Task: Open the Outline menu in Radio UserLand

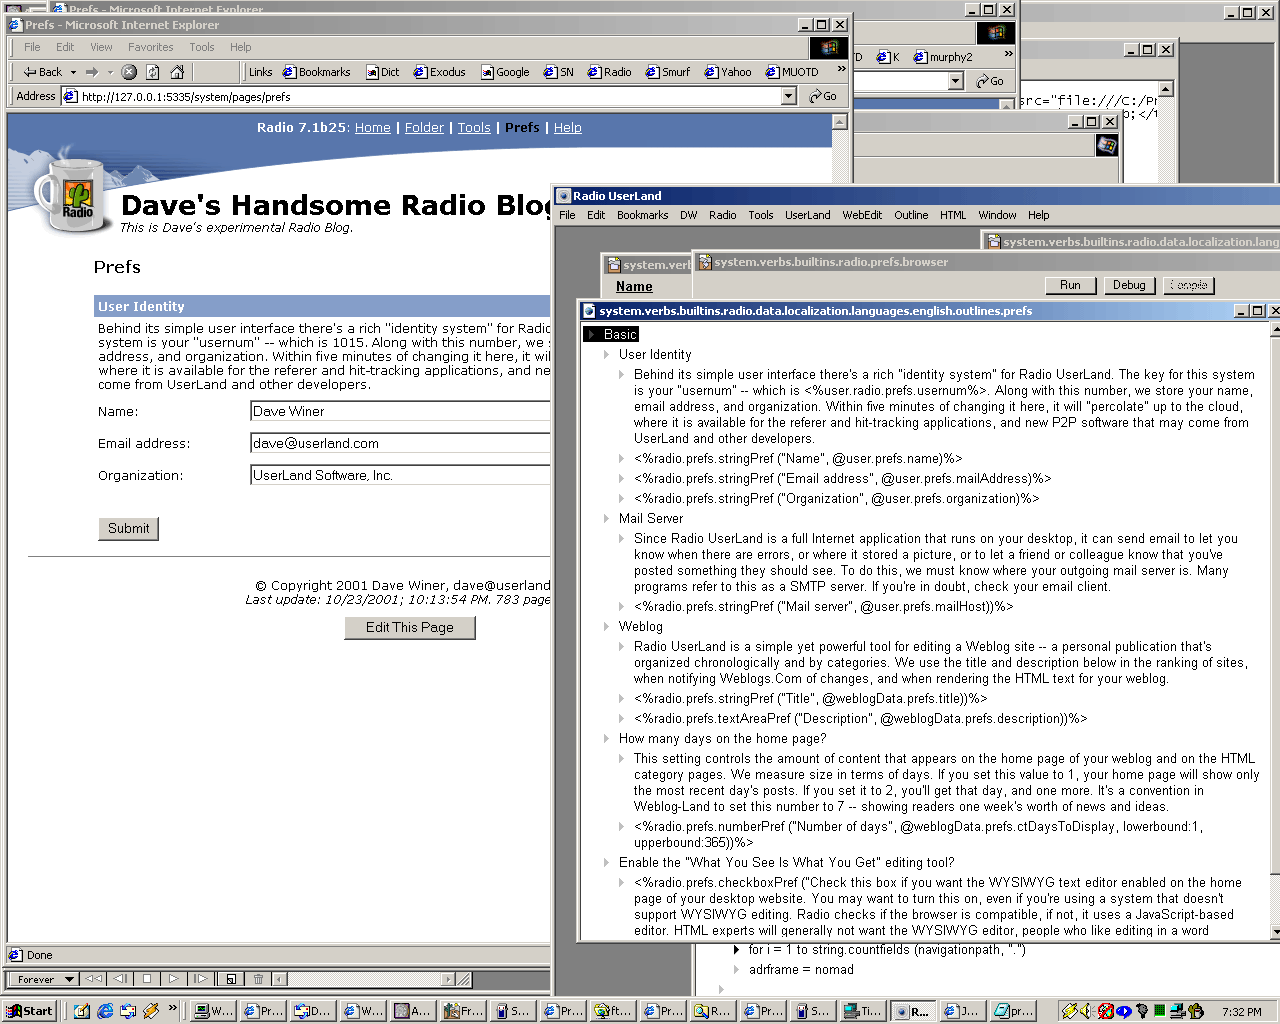Action: click(910, 215)
